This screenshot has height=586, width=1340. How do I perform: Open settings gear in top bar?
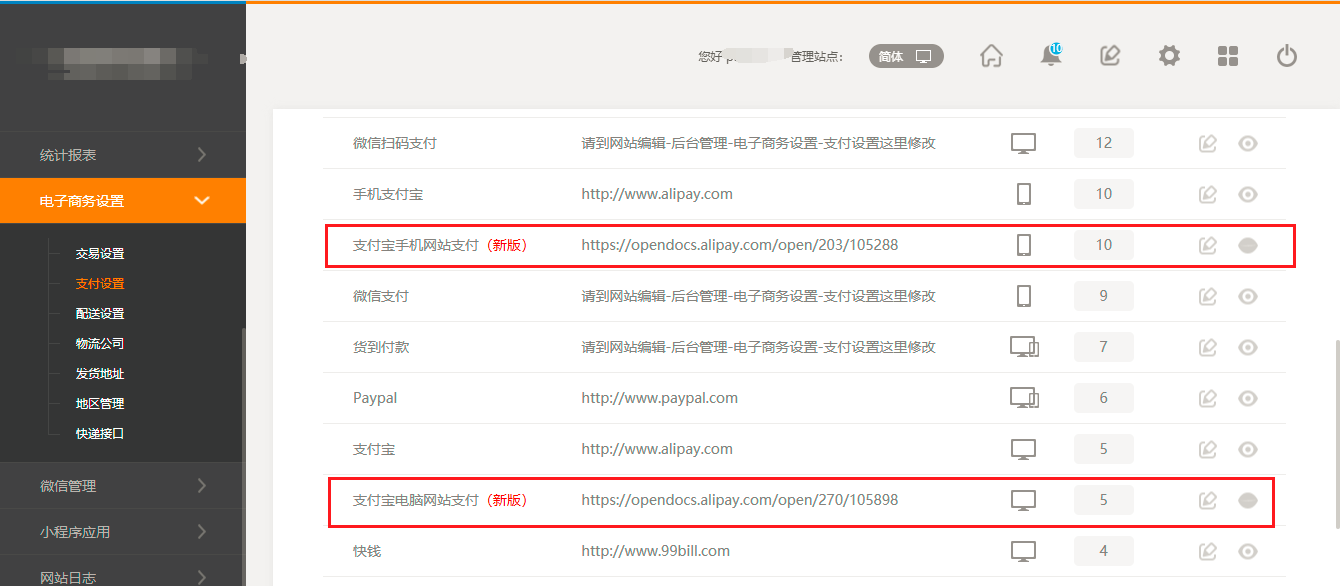1169,56
